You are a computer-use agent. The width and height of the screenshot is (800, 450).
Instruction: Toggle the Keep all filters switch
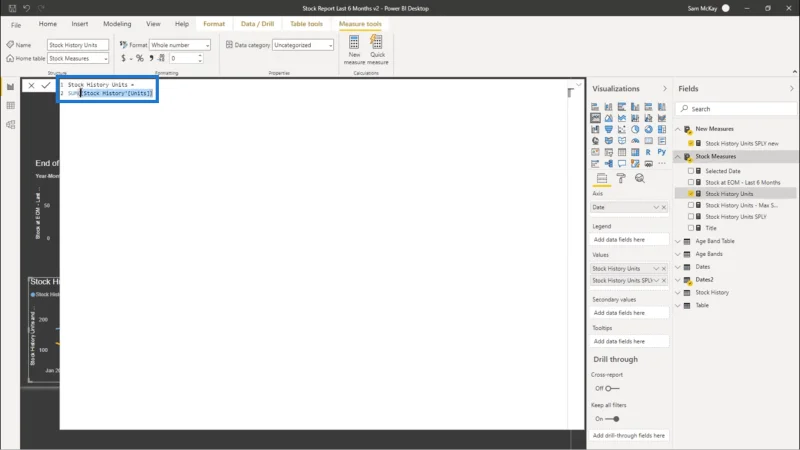612,419
